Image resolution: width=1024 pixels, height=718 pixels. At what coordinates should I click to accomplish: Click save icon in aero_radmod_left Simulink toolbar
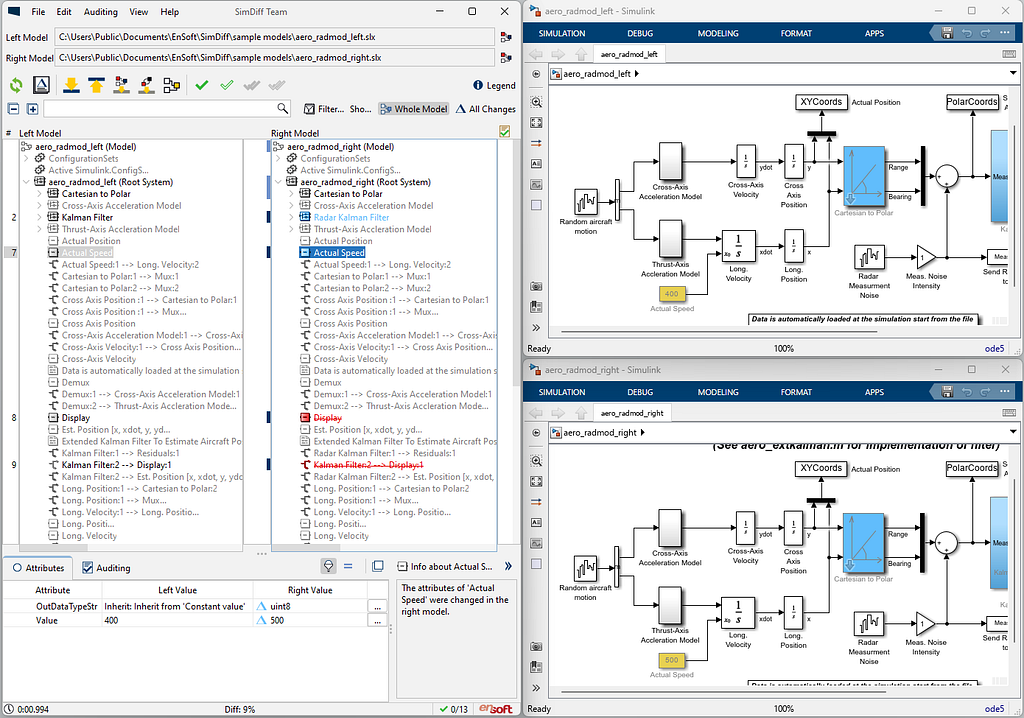pos(948,33)
